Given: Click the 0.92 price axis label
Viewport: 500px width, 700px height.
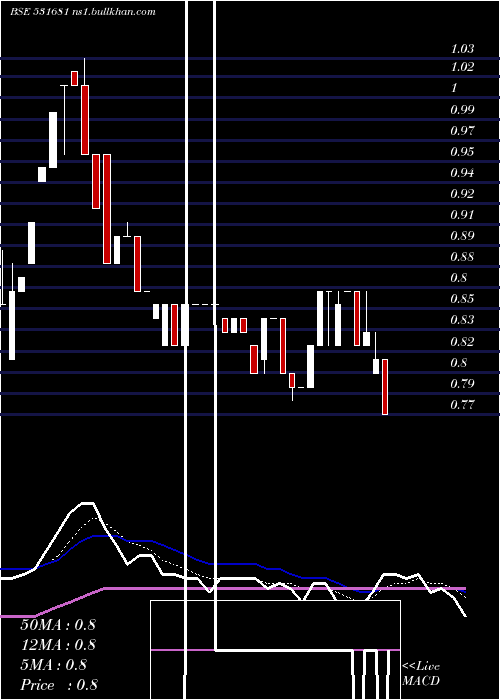Looking at the screenshot, I should pos(462,194).
